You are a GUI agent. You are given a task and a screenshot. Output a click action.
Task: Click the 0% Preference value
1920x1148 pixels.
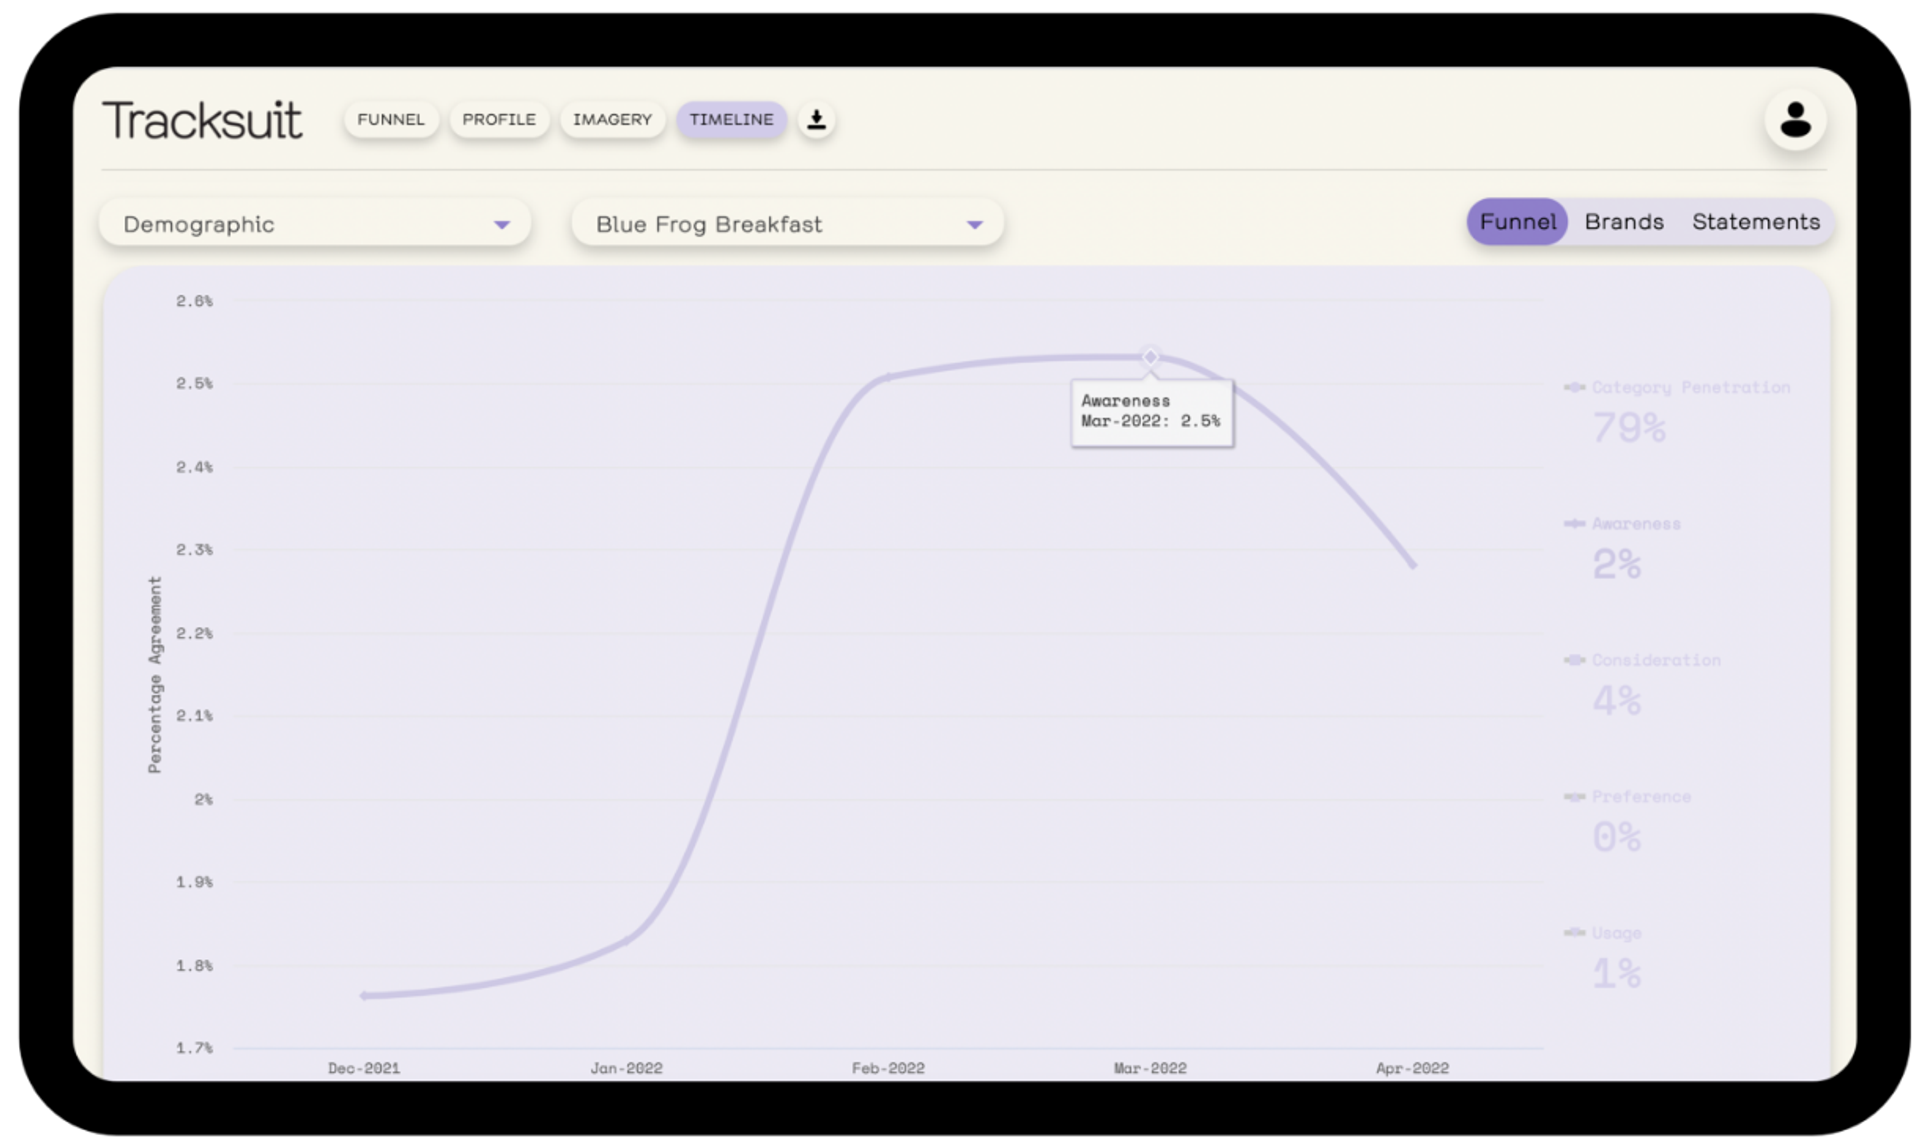tap(1616, 837)
